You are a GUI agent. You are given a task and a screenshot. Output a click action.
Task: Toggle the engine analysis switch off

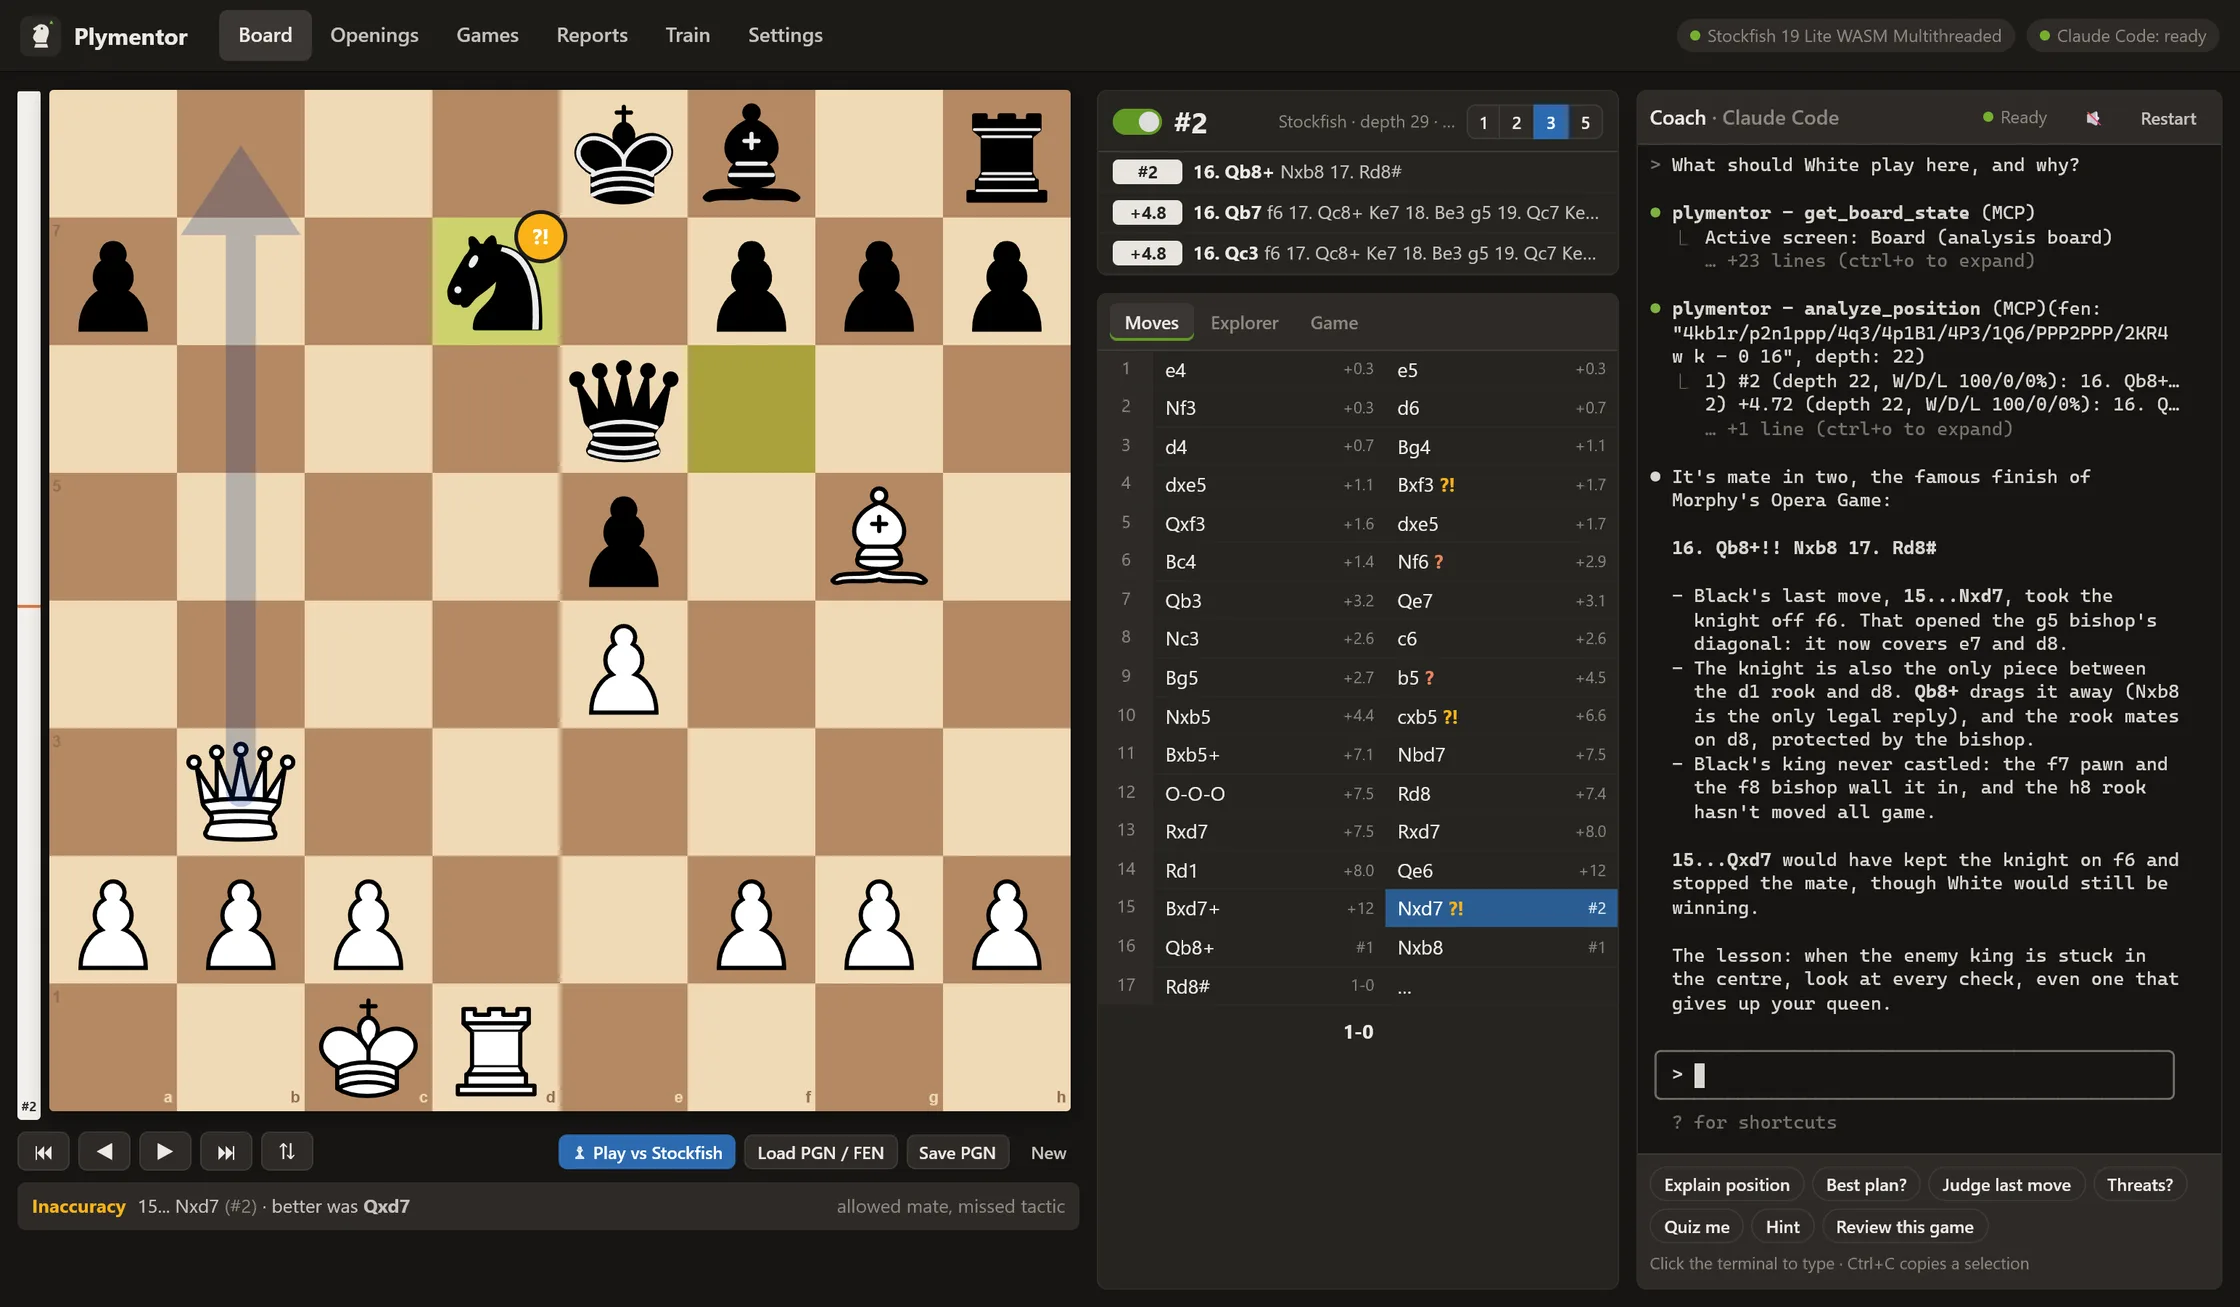1137,122
